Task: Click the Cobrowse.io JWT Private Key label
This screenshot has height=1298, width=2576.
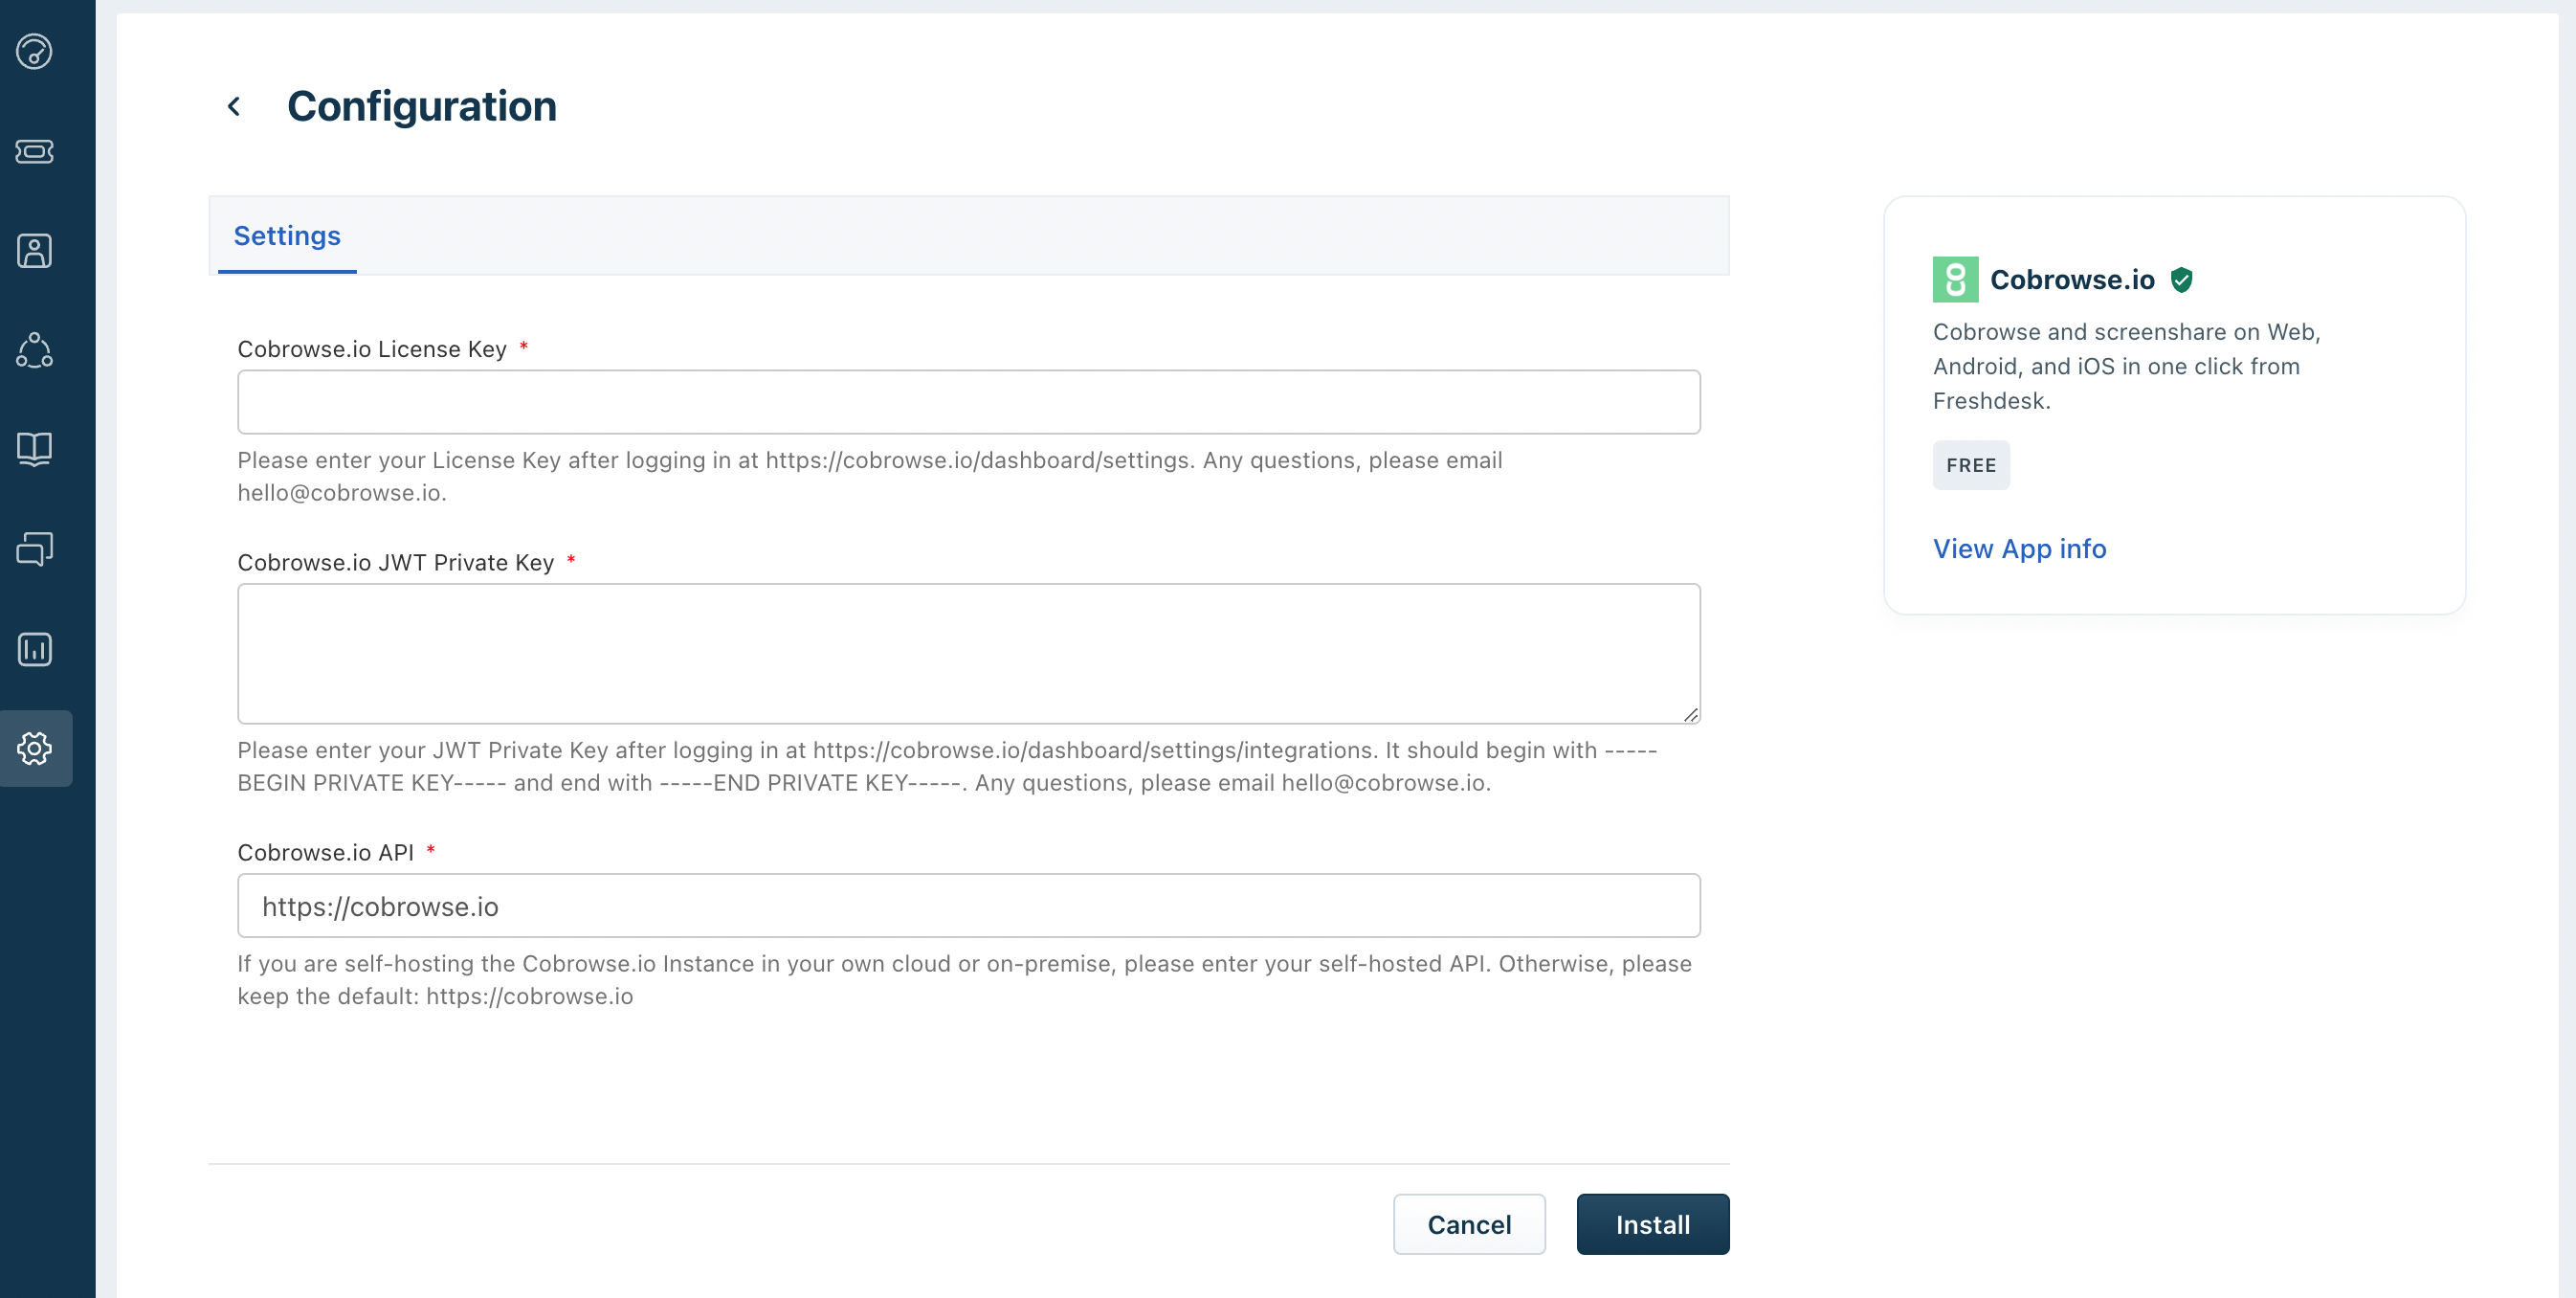Action: (395, 562)
